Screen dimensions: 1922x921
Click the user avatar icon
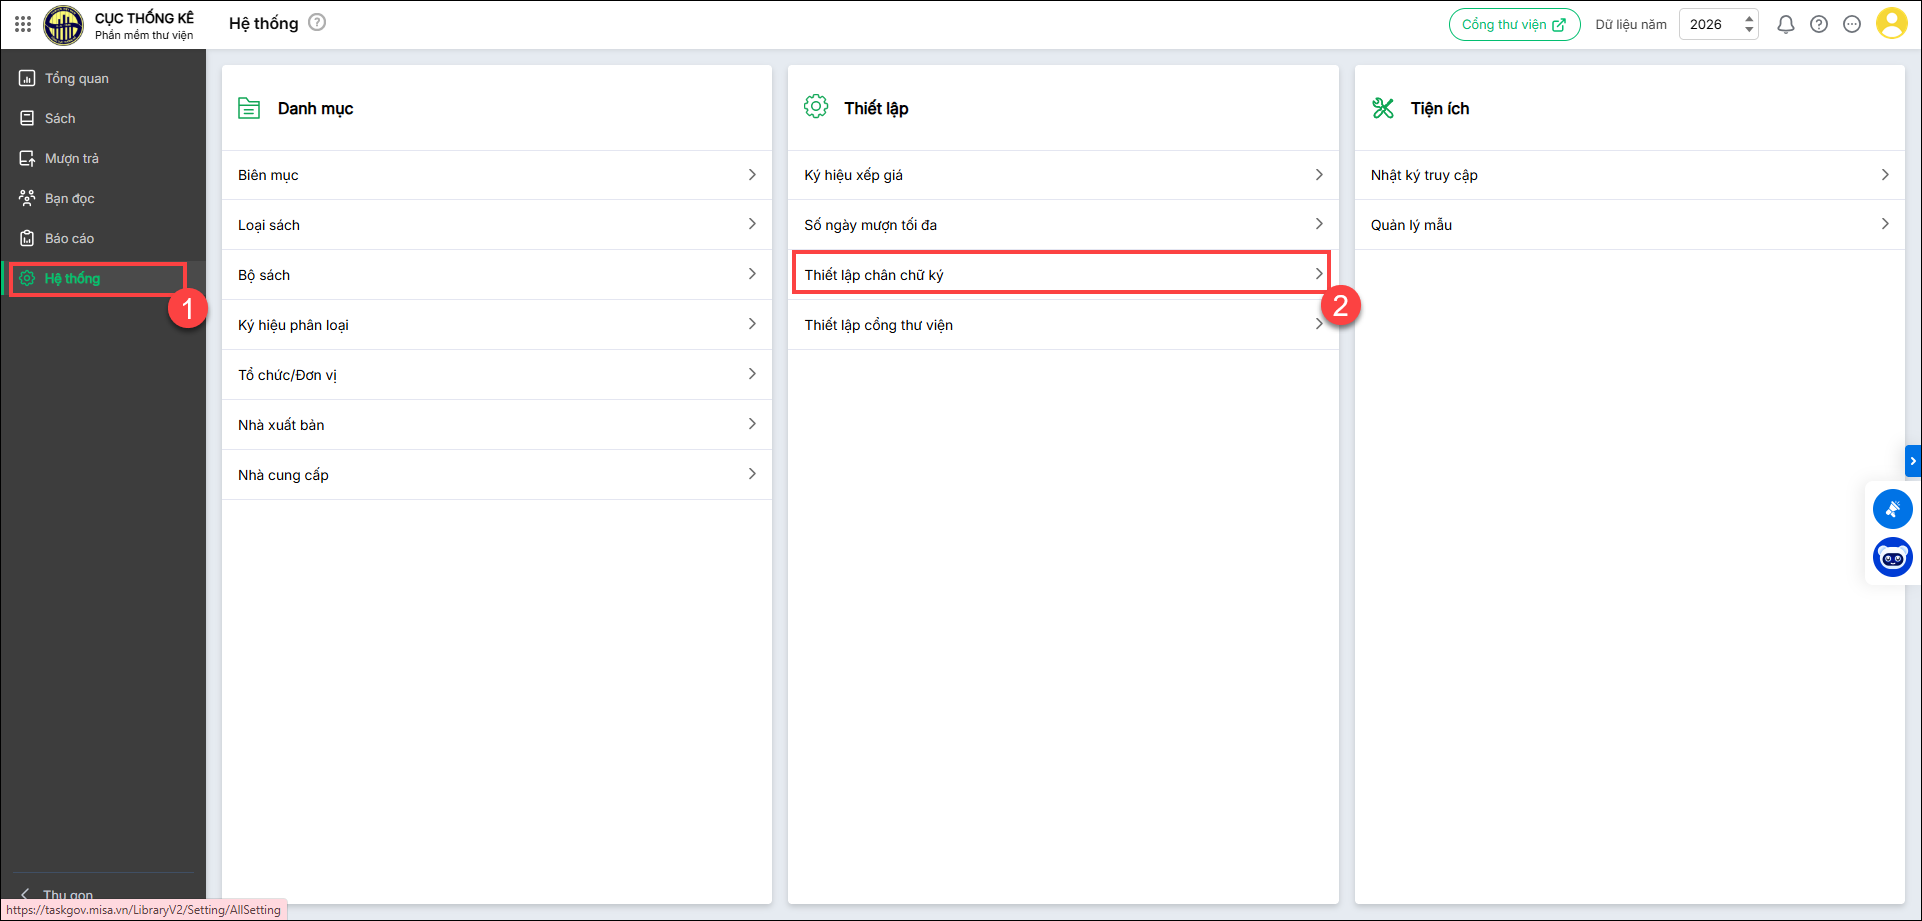click(1891, 23)
